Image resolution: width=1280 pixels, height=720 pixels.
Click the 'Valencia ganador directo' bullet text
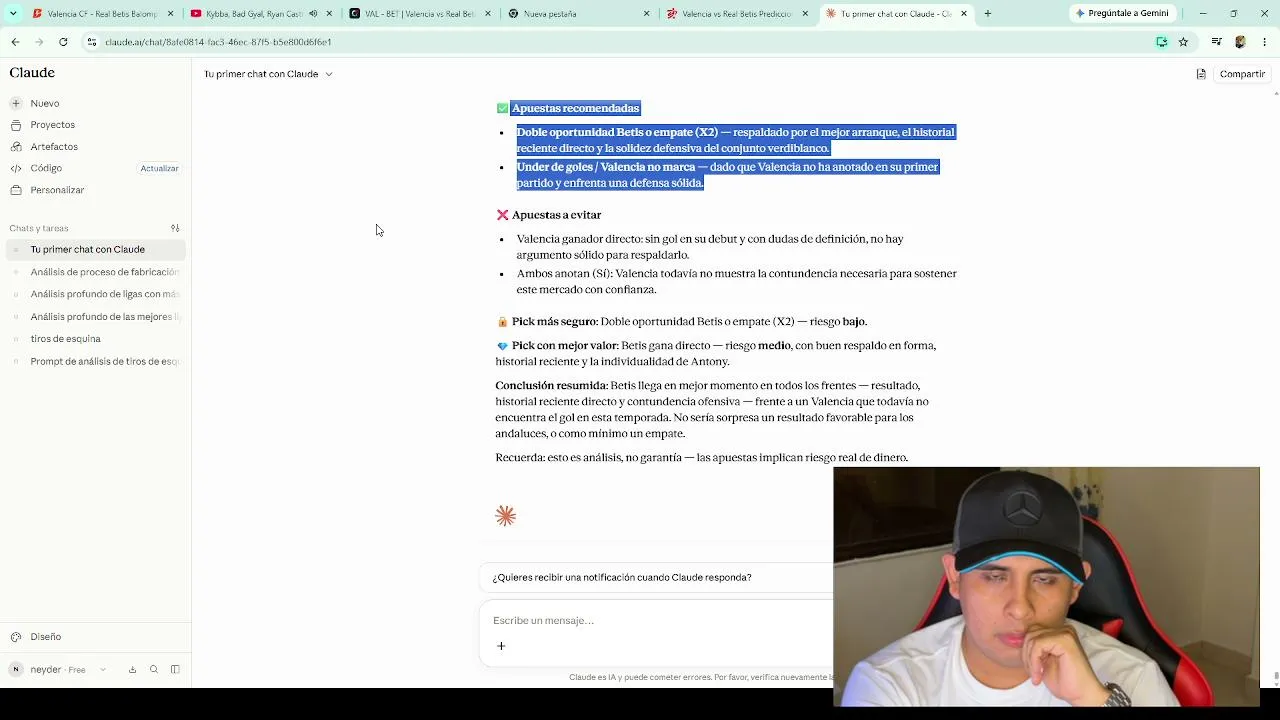tap(710, 247)
